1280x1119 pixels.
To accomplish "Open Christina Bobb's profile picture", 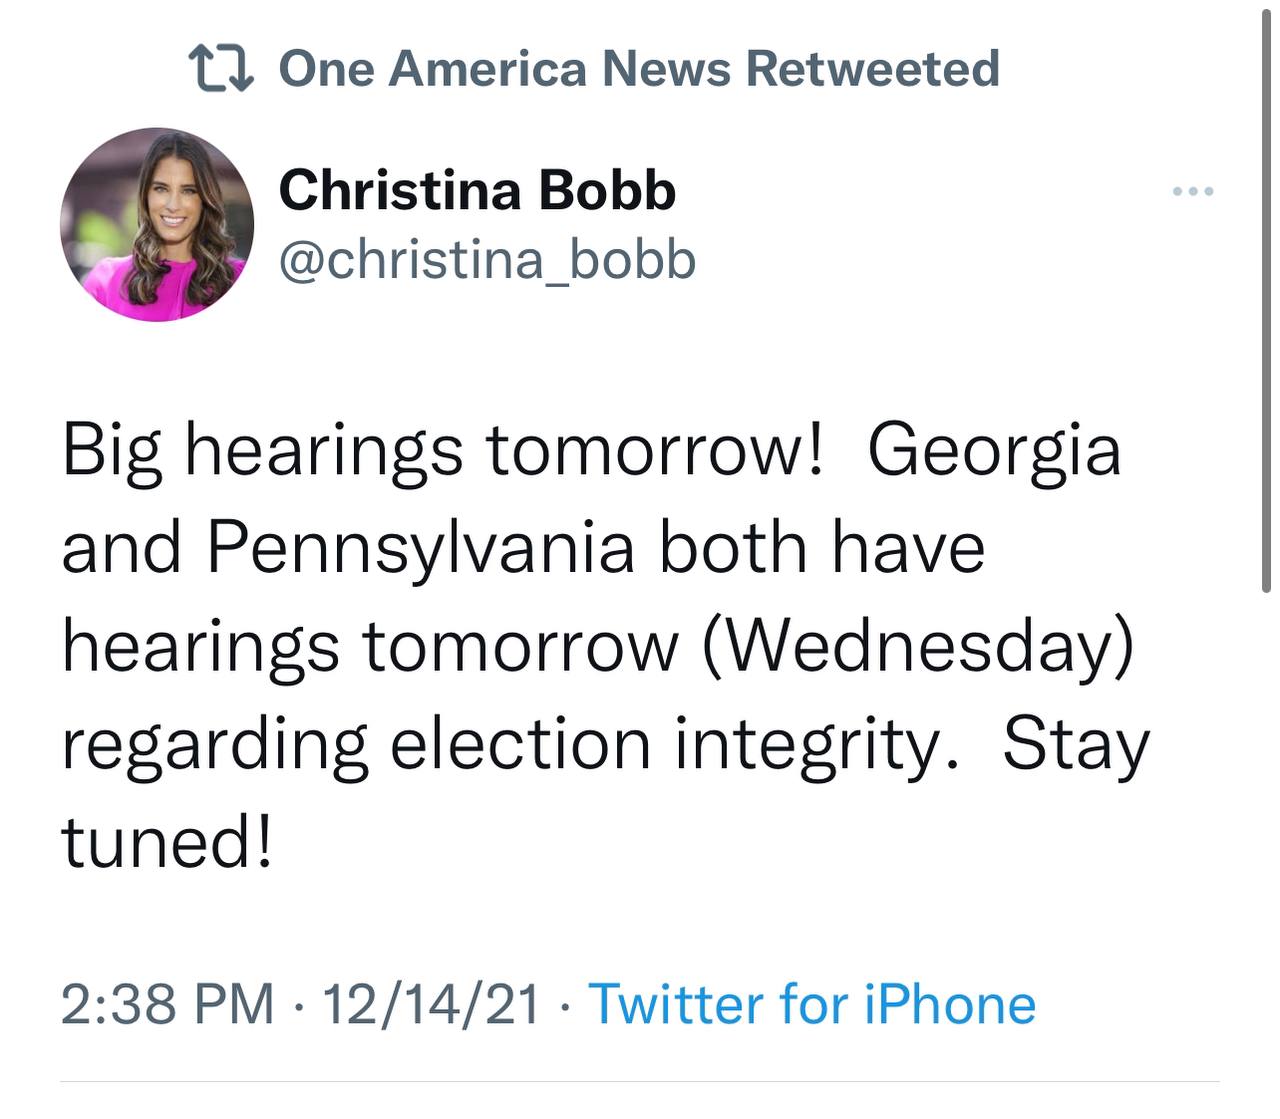I will coord(157,224).
